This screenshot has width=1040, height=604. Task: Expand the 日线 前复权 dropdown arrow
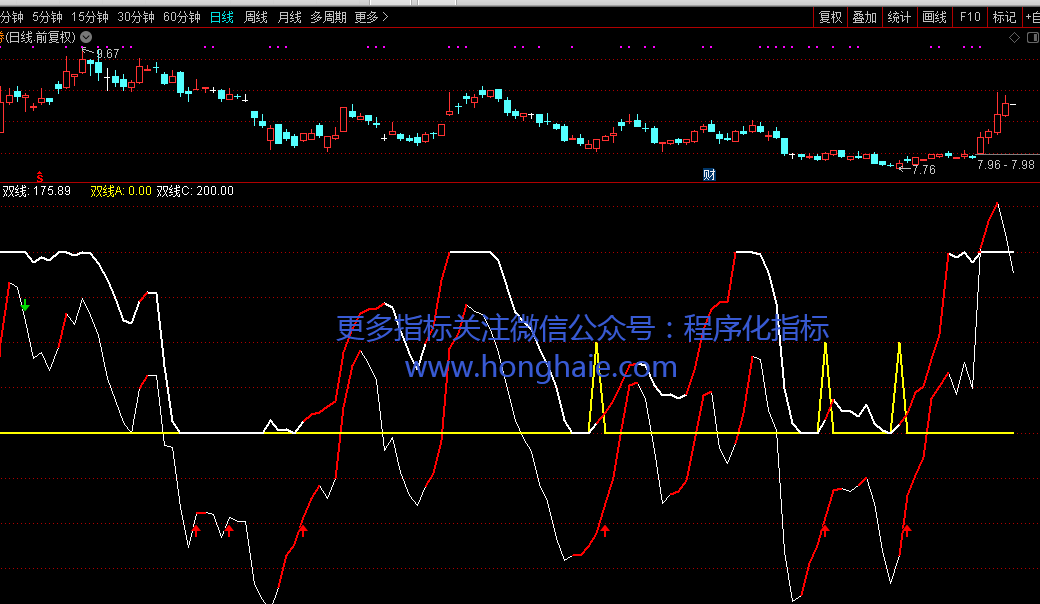click(x=86, y=37)
